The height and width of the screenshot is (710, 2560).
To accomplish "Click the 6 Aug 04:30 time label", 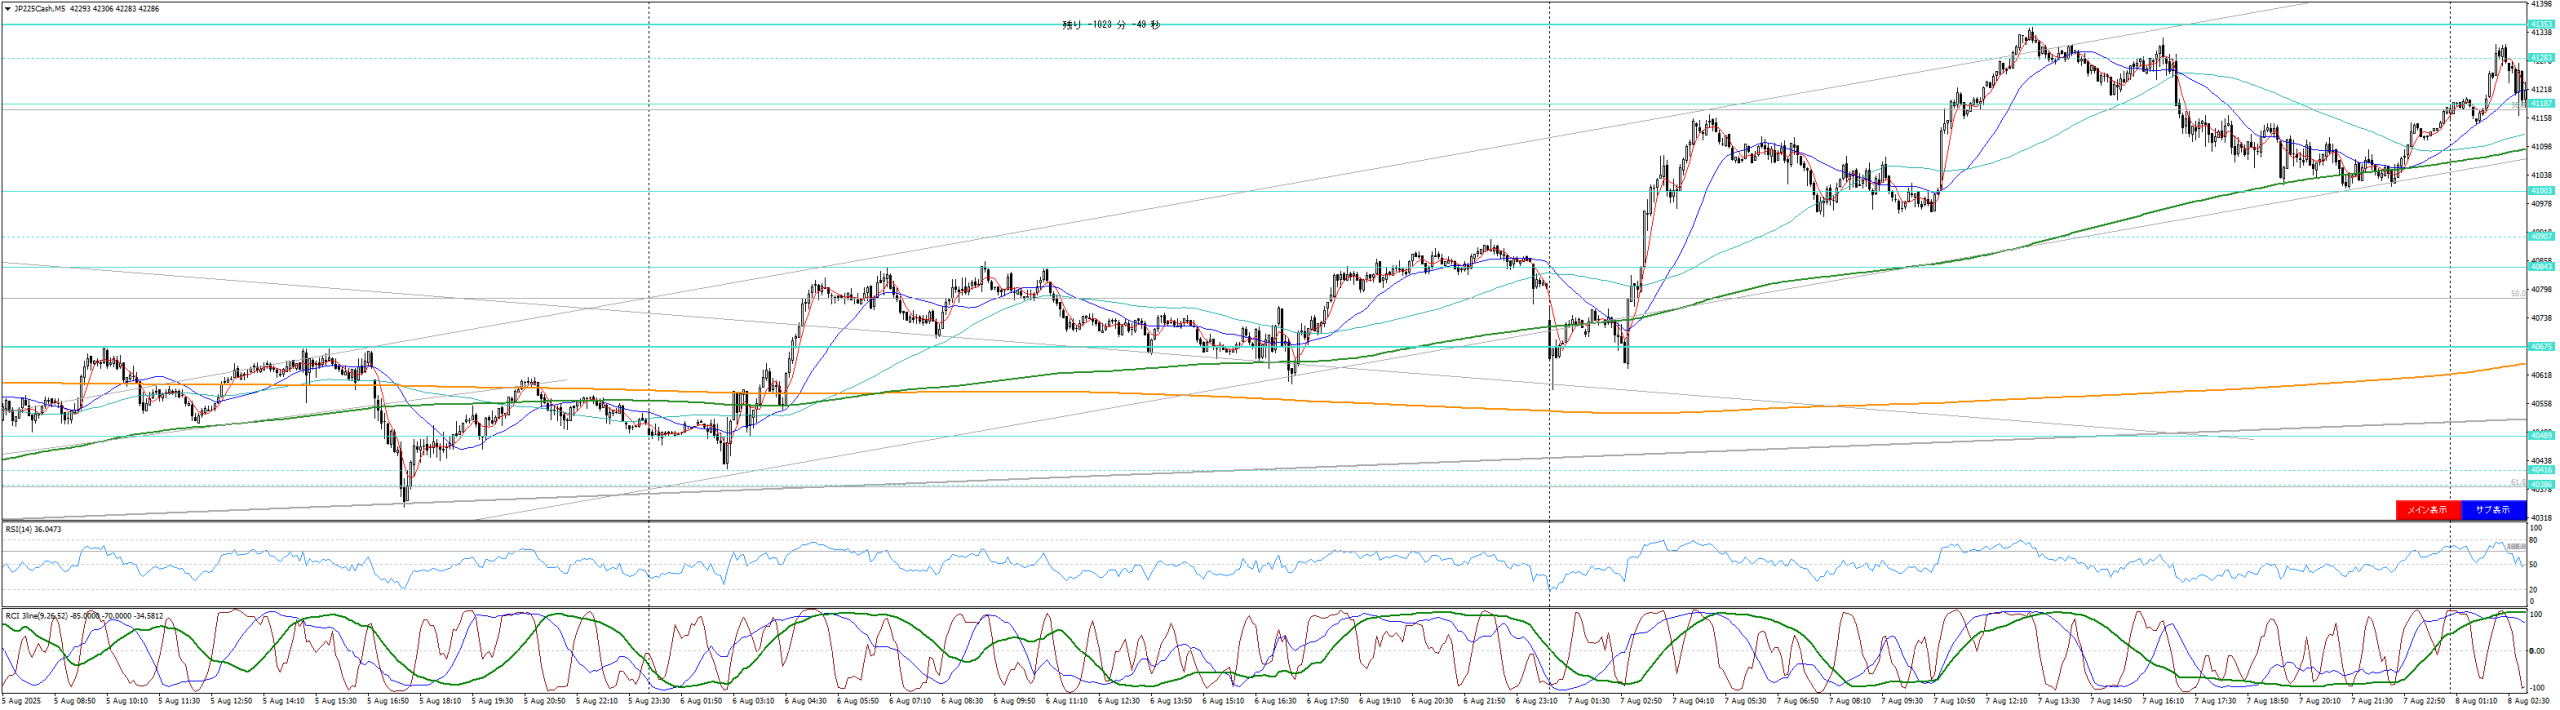I will (805, 701).
